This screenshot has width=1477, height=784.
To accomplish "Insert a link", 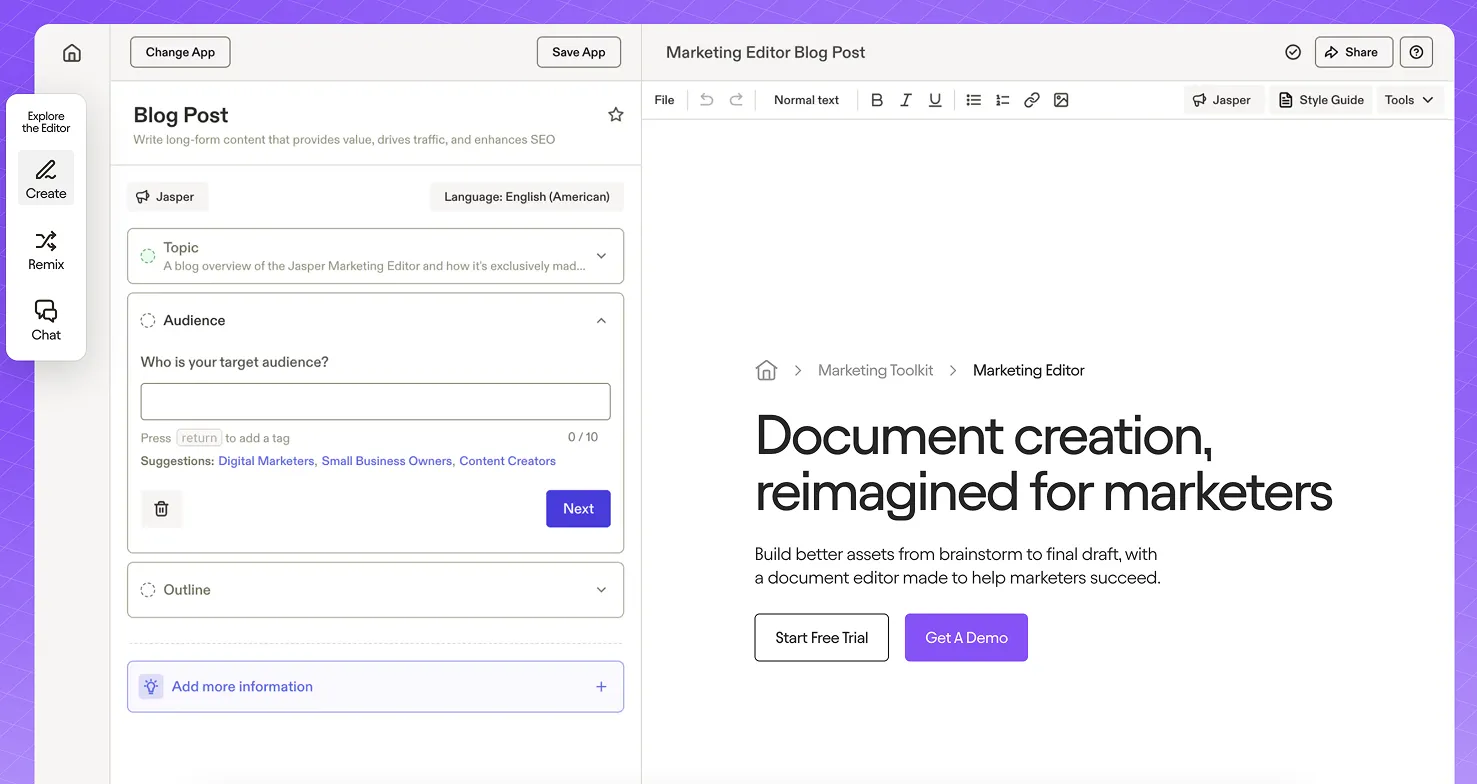I will click(1032, 100).
